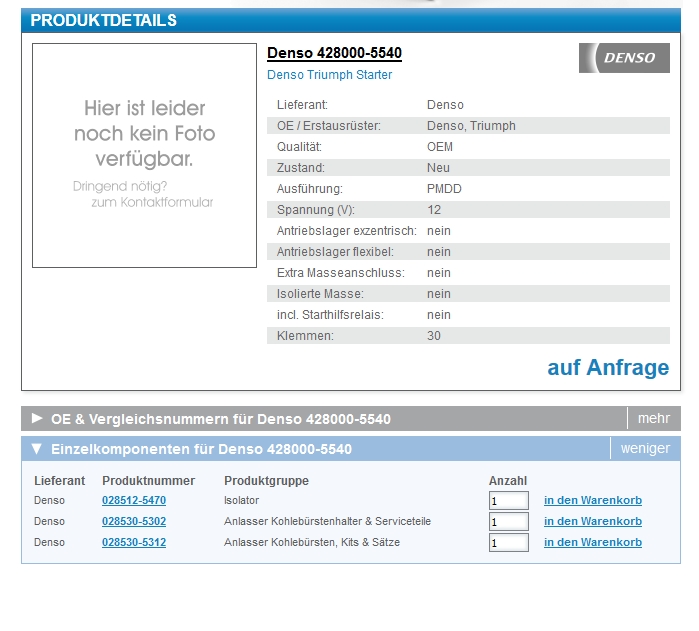Click the 'OE & Vergleichsnummern' header title

coord(220,419)
